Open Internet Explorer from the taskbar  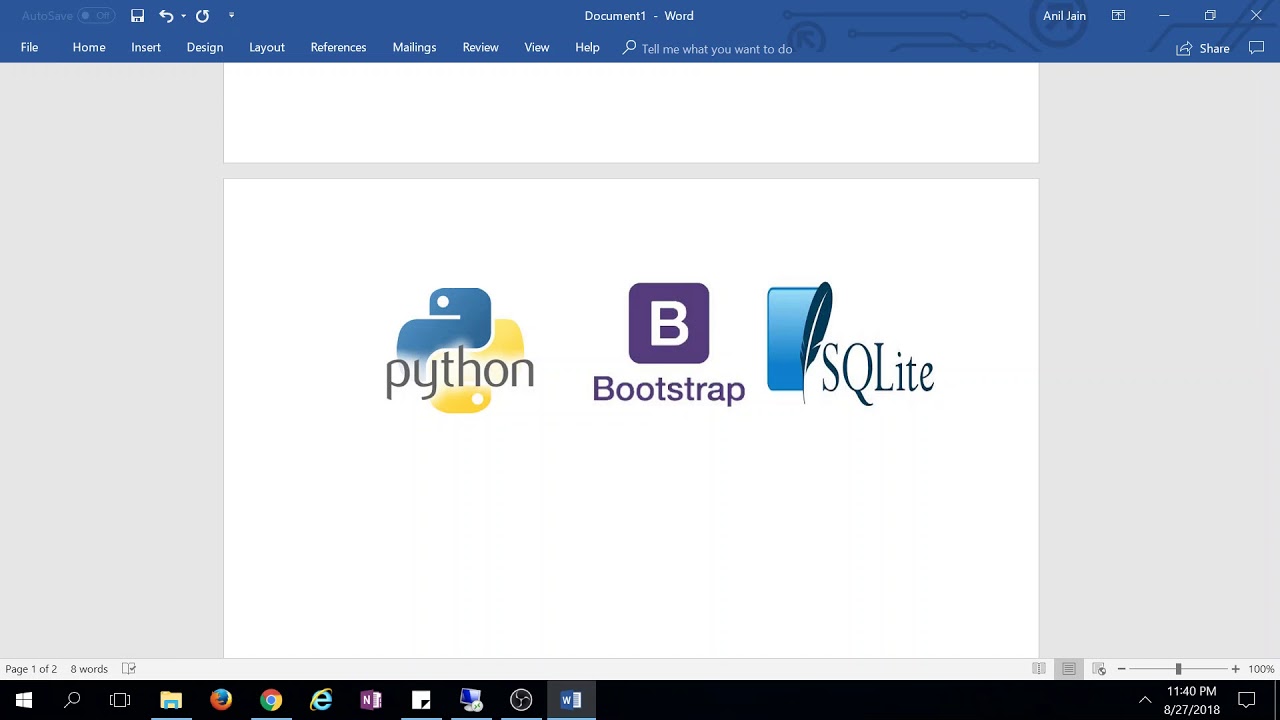click(321, 700)
